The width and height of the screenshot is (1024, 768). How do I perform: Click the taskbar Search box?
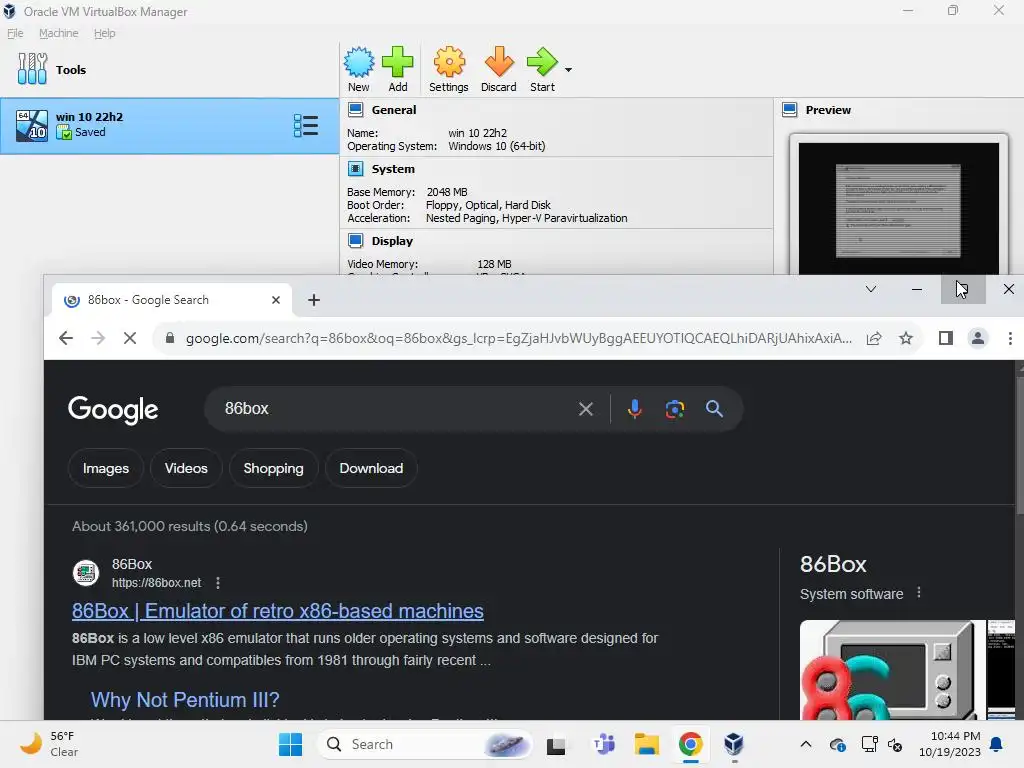pos(424,744)
